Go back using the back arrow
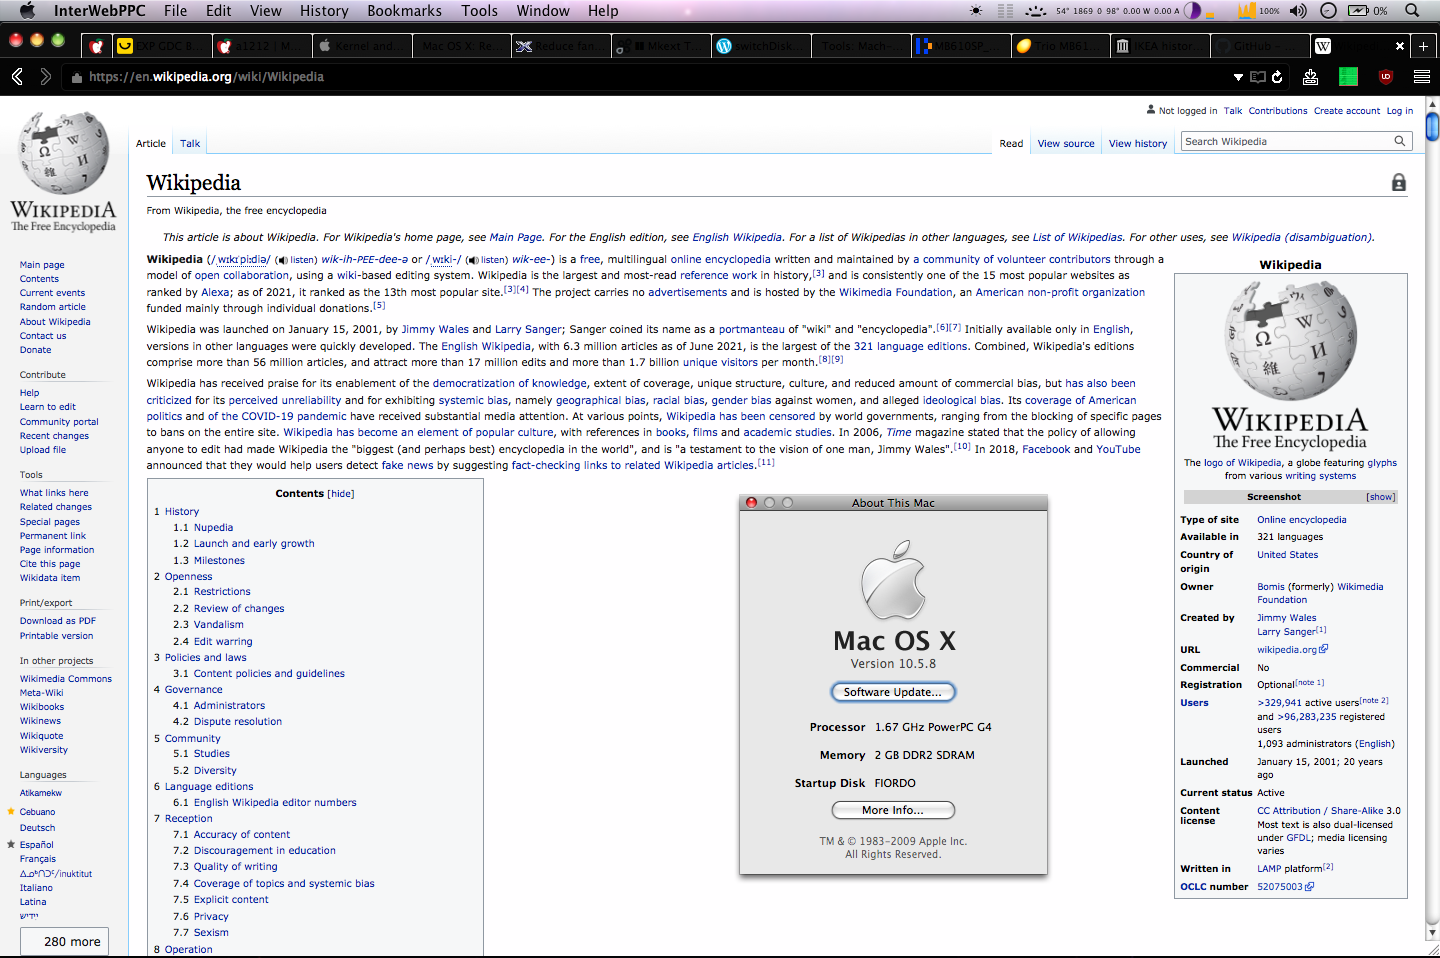1440x958 pixels. (x=17, y=77)
